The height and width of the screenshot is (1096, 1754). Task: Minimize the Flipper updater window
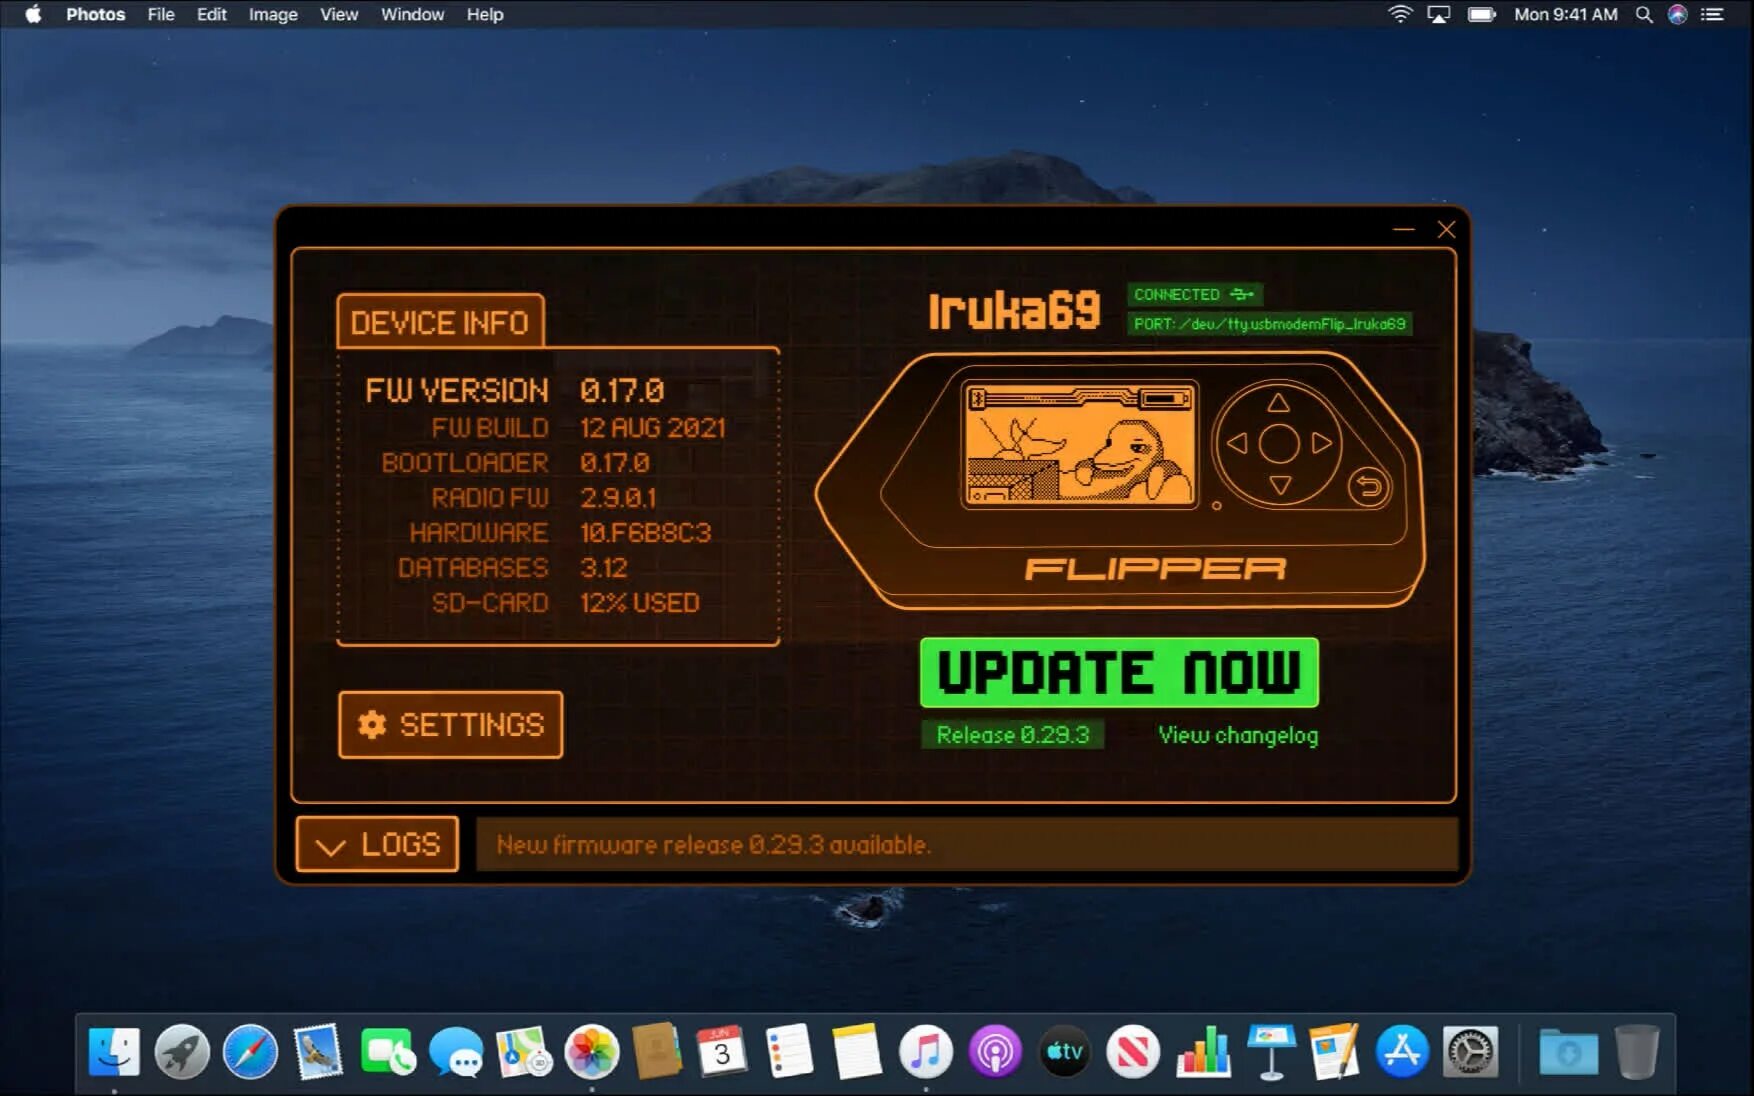pos(1404,229)
